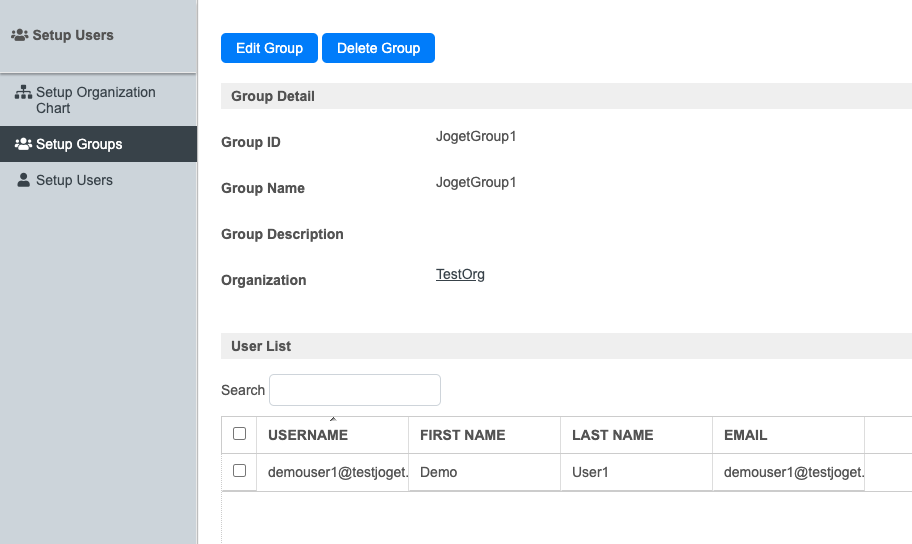The height and width of the screenshot is (544, 912).
Task: Tick the select-all checkbox in the table header
Action: click(239, 434)
